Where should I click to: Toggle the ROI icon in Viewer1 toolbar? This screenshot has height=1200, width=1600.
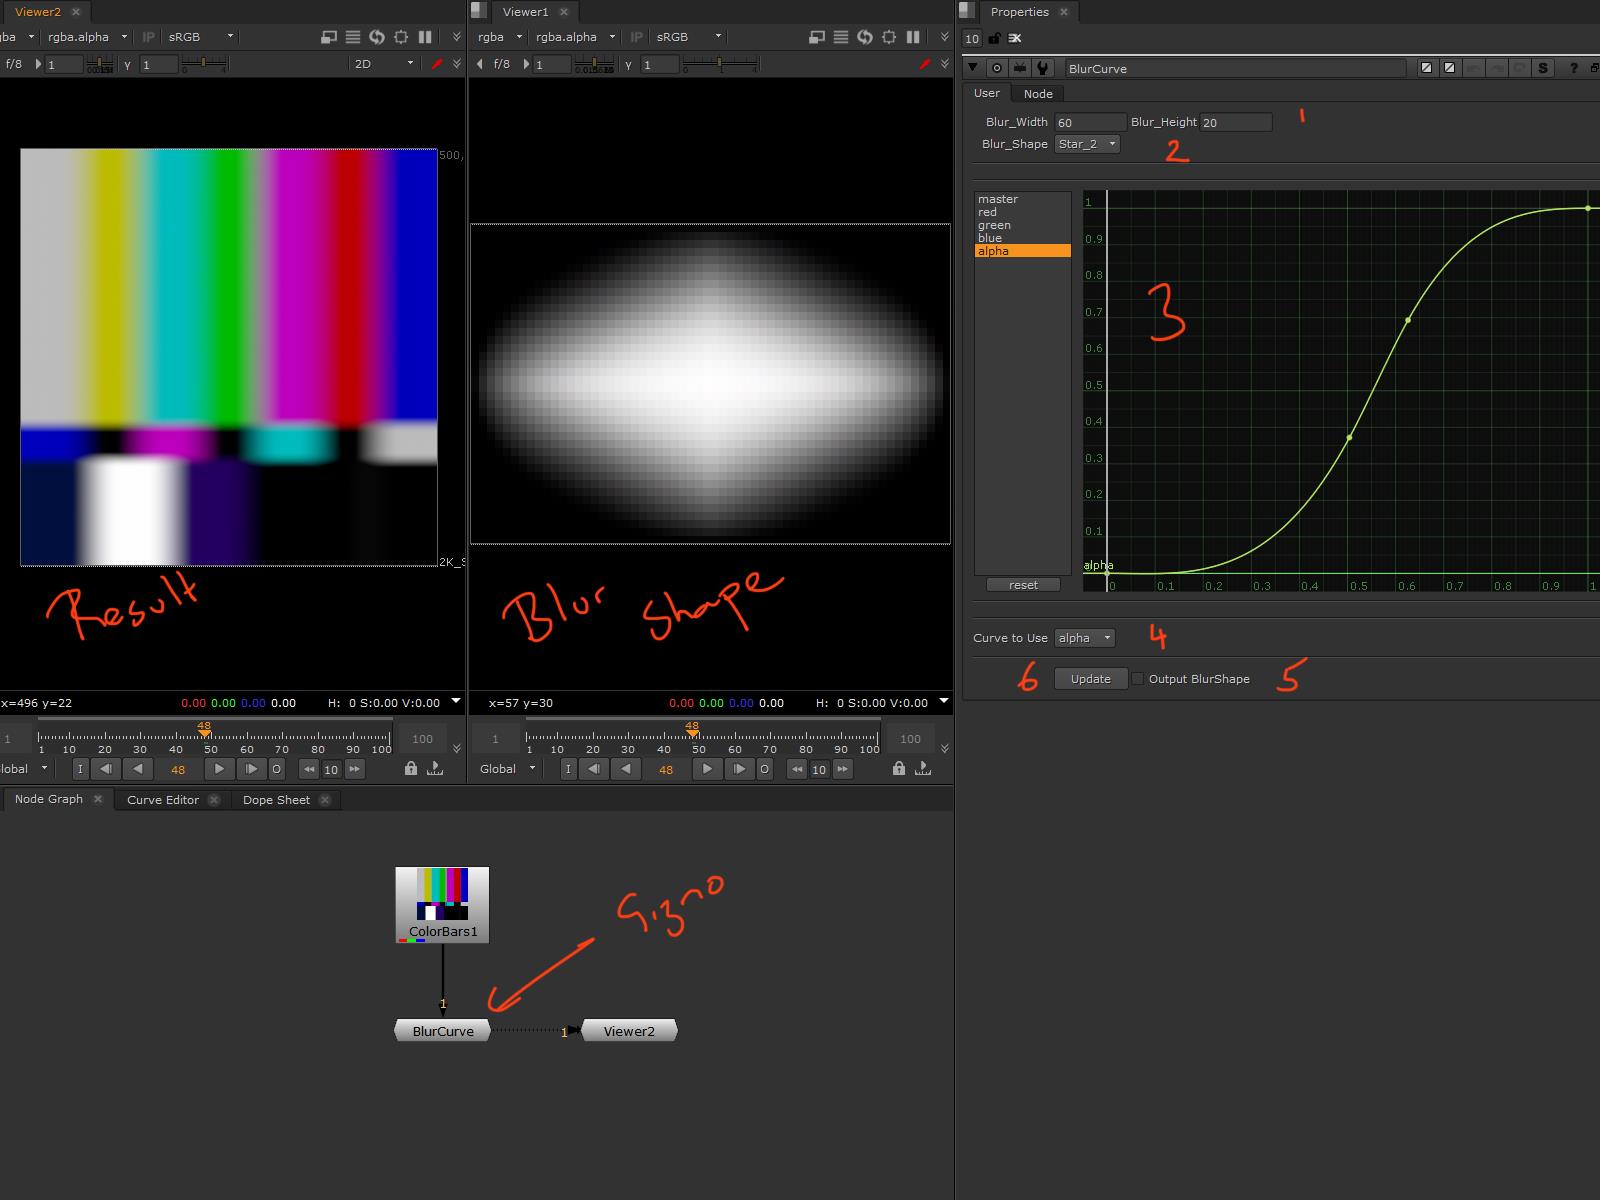(x=889, y=37)
